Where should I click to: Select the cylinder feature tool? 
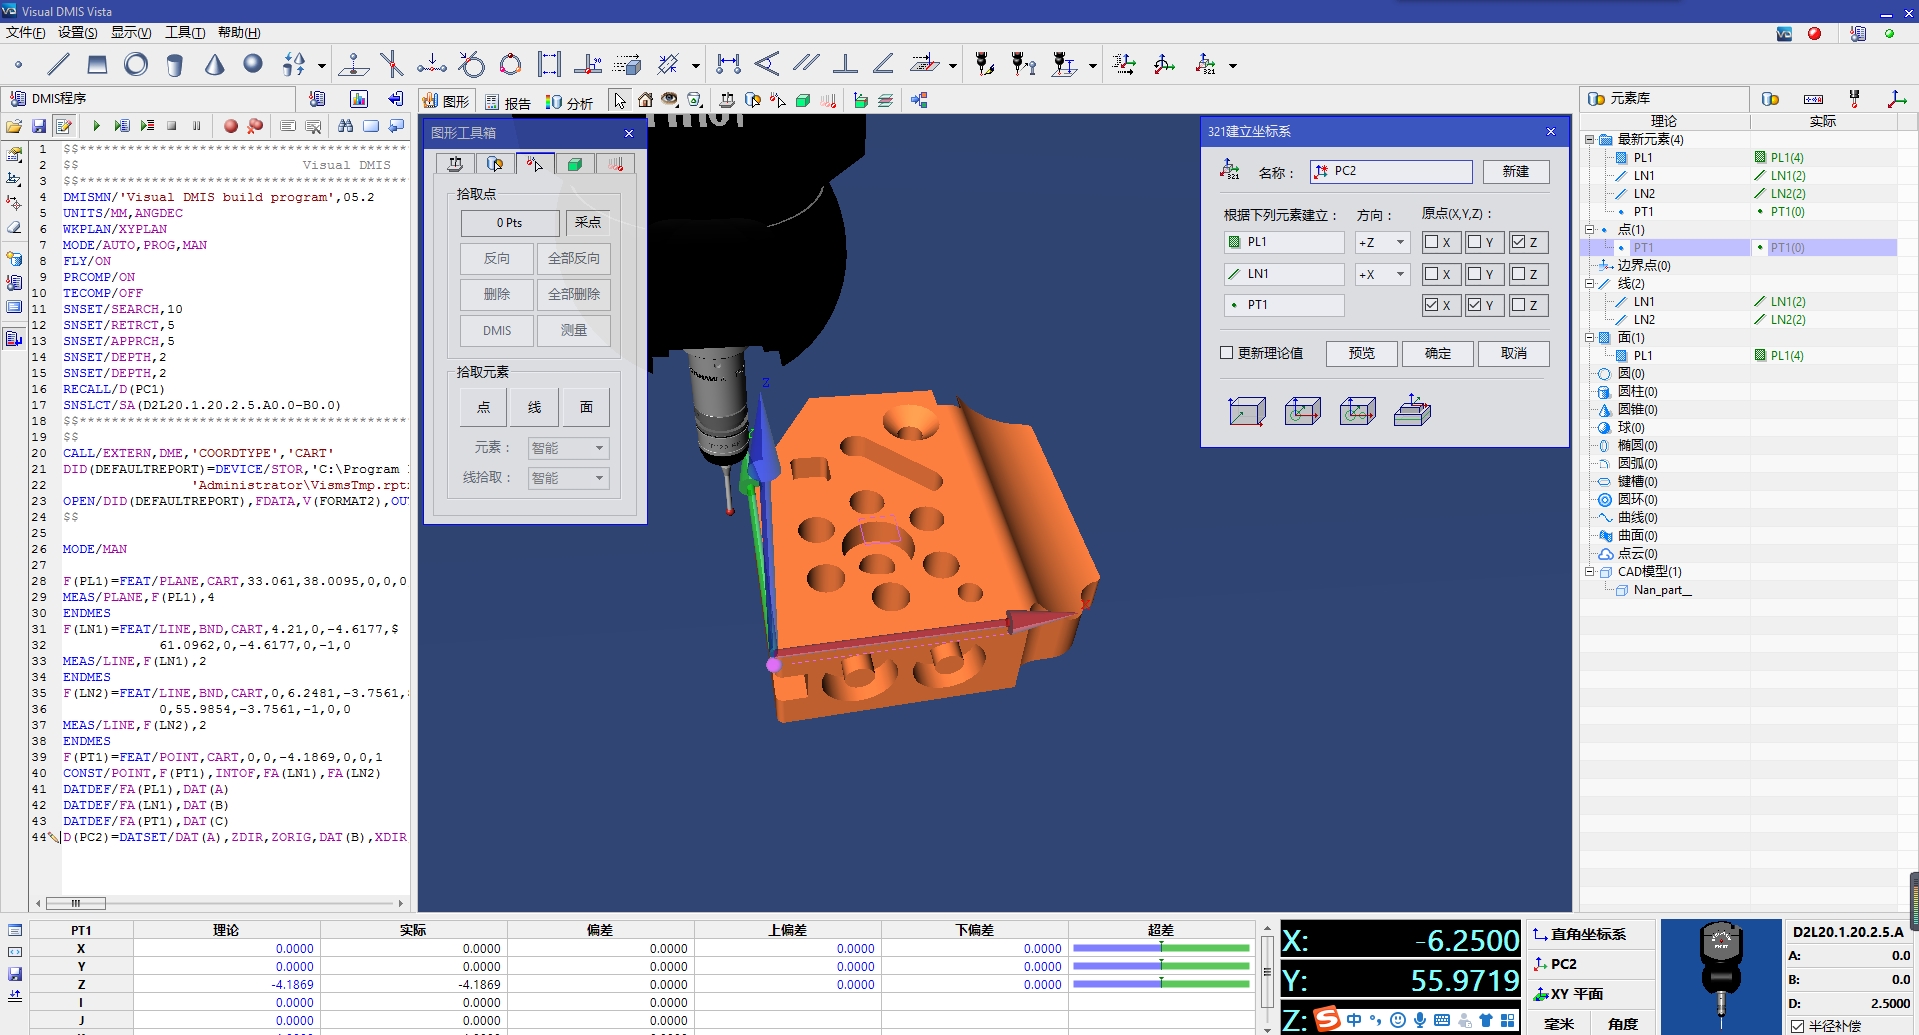pyautogui.click(x=174, y=64)
